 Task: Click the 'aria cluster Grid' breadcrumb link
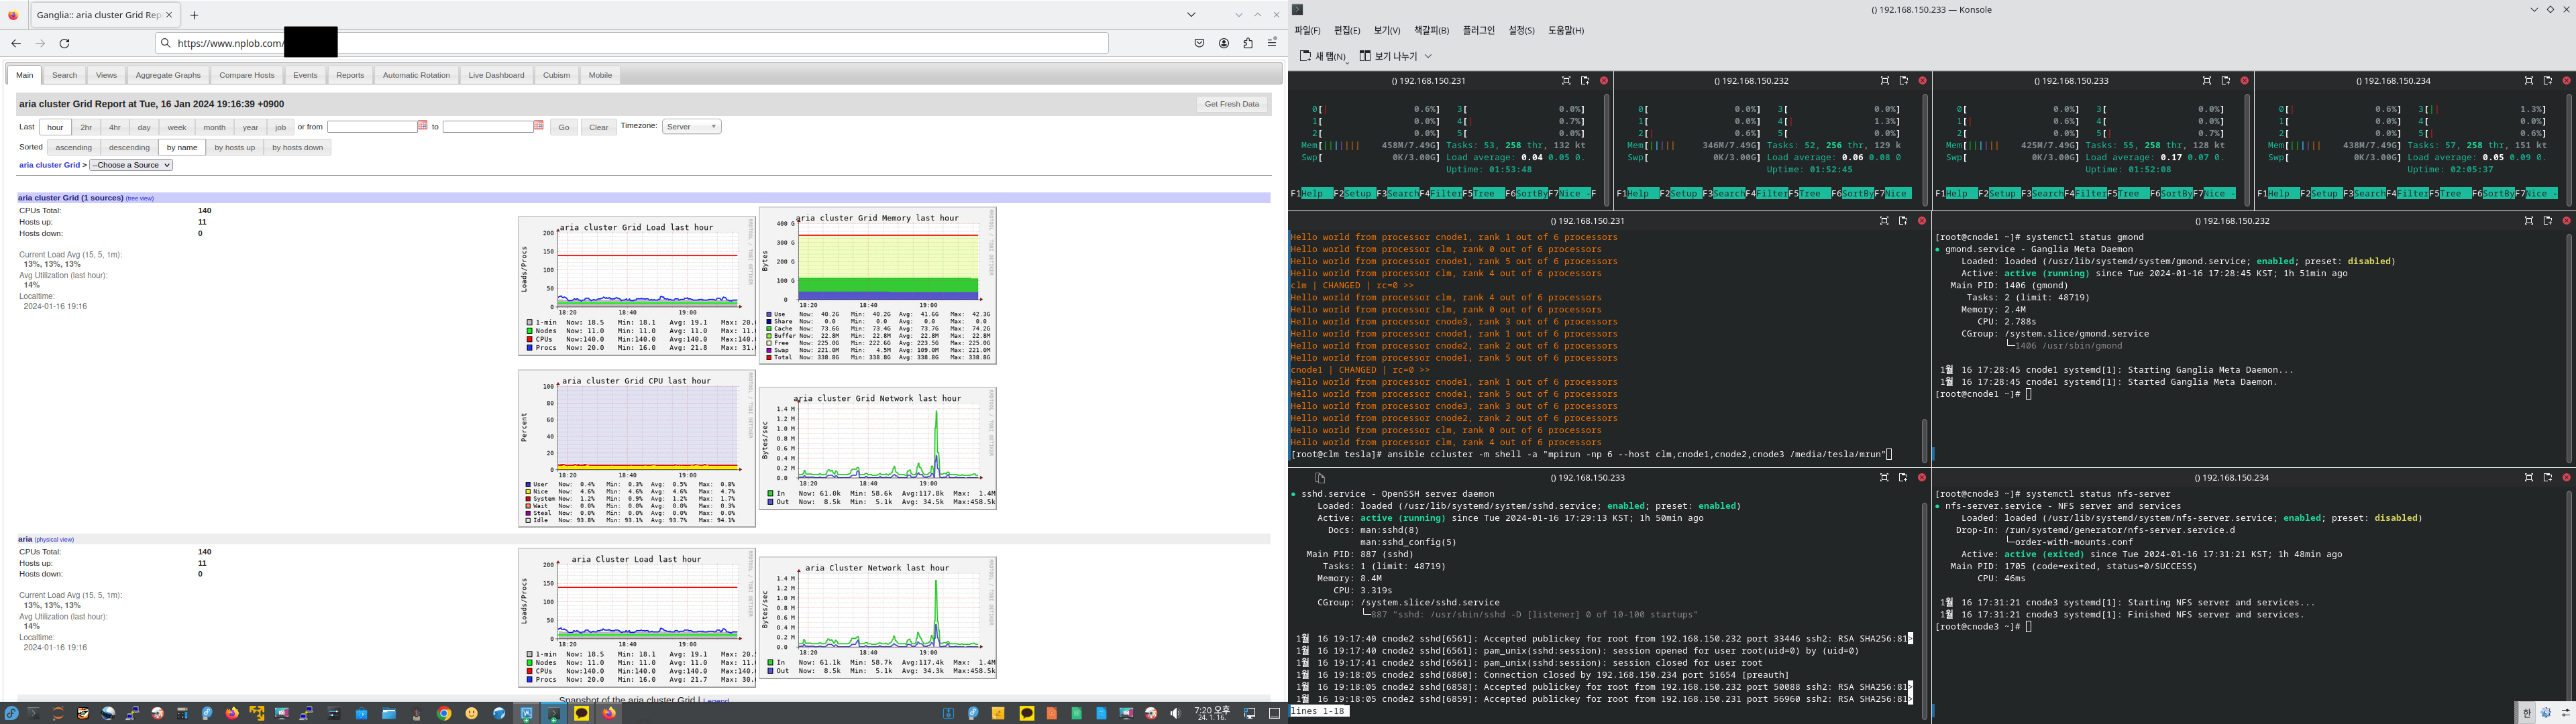click(x=50, y=165)
